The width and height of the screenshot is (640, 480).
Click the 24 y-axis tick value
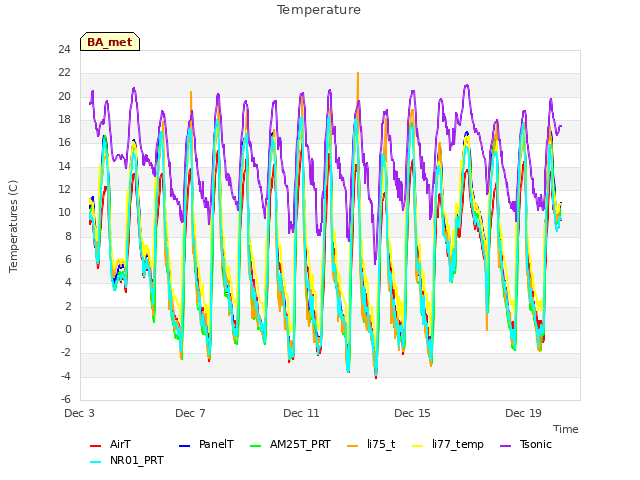point(64,50)
